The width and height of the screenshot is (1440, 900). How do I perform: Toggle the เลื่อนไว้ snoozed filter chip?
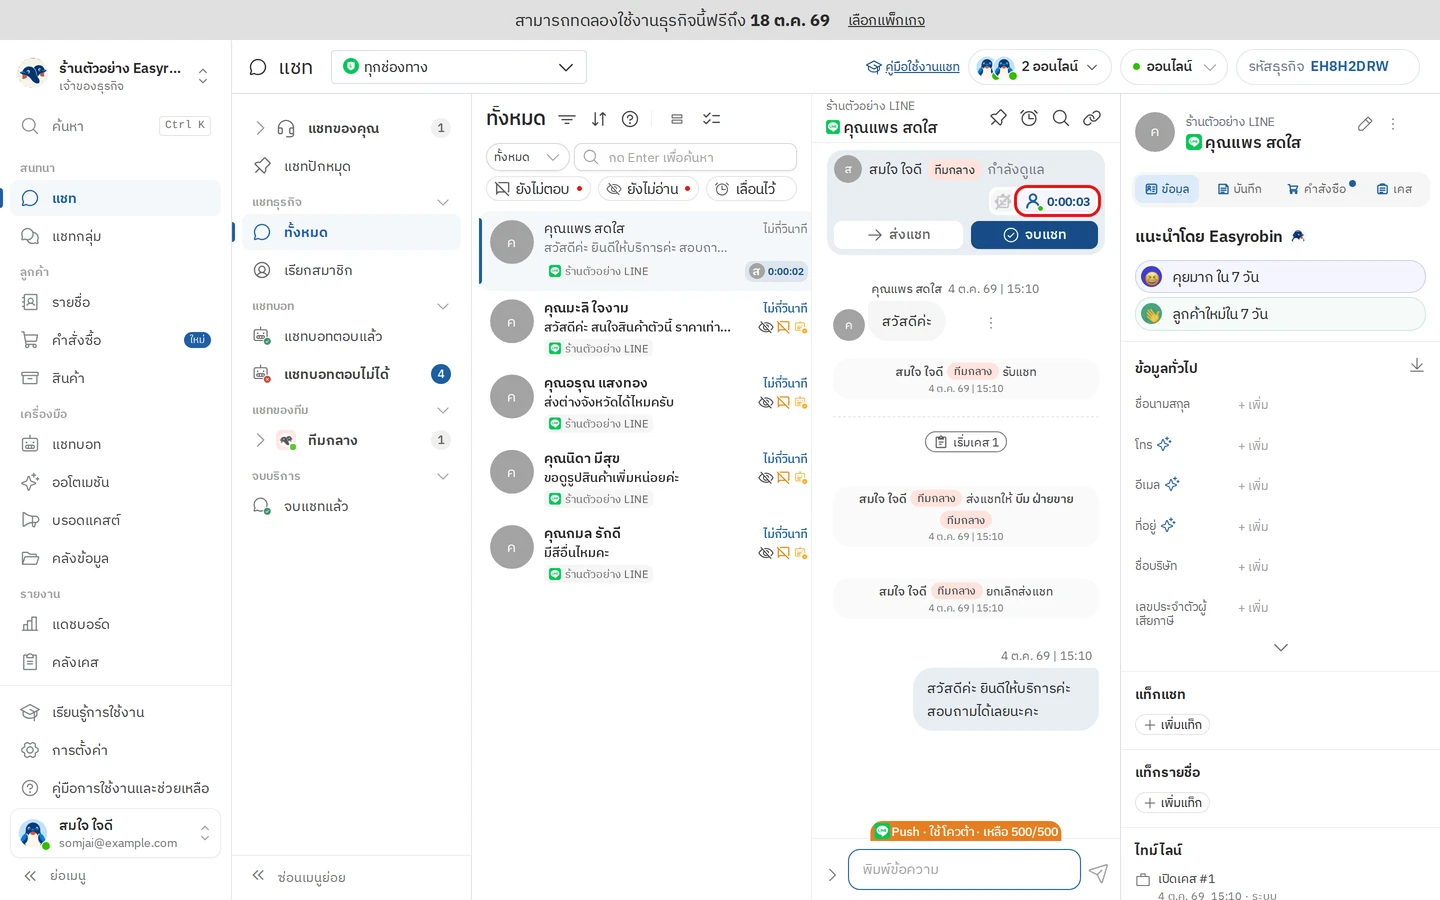[x=751, y=189]
